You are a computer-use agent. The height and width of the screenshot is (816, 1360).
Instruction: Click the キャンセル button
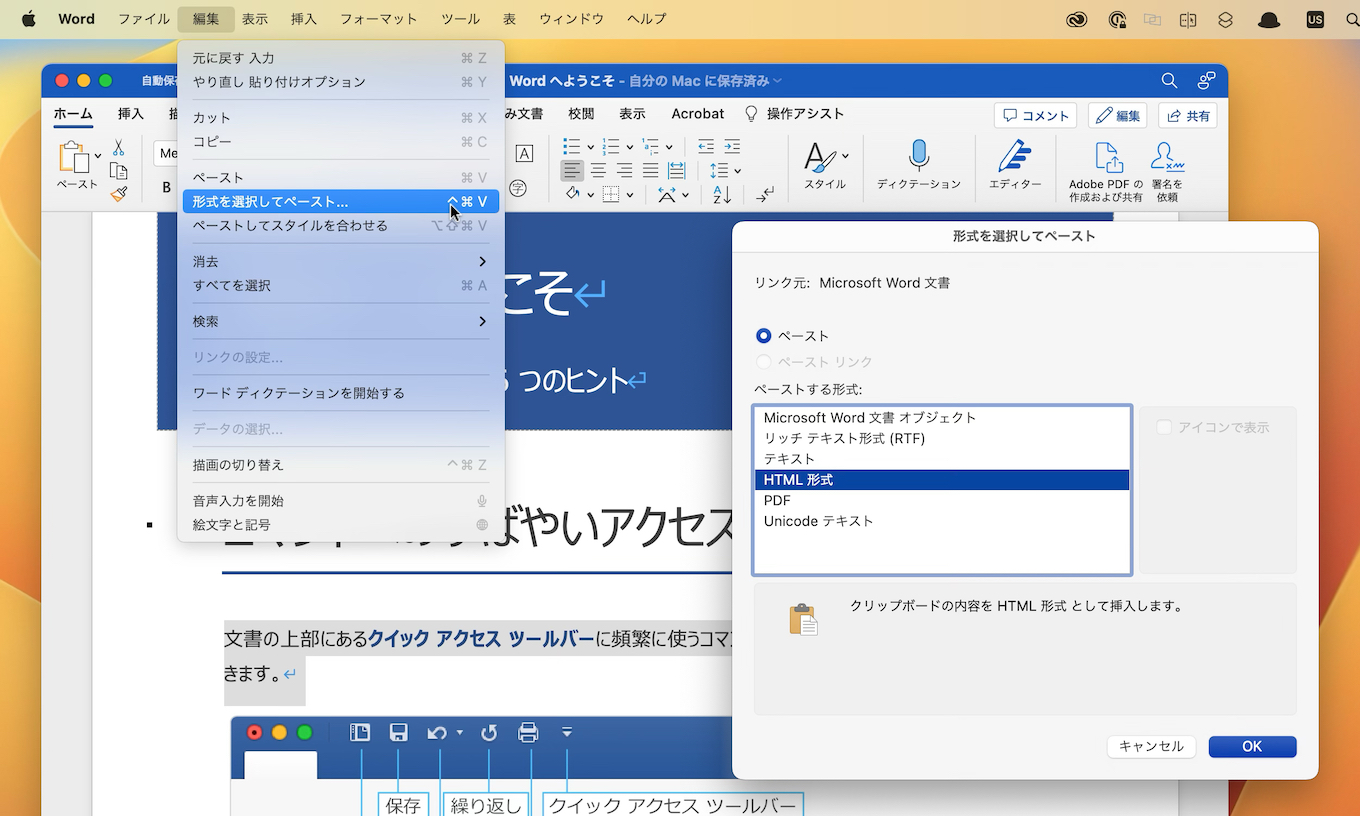pyautogui.click(x=1151, y=746)
